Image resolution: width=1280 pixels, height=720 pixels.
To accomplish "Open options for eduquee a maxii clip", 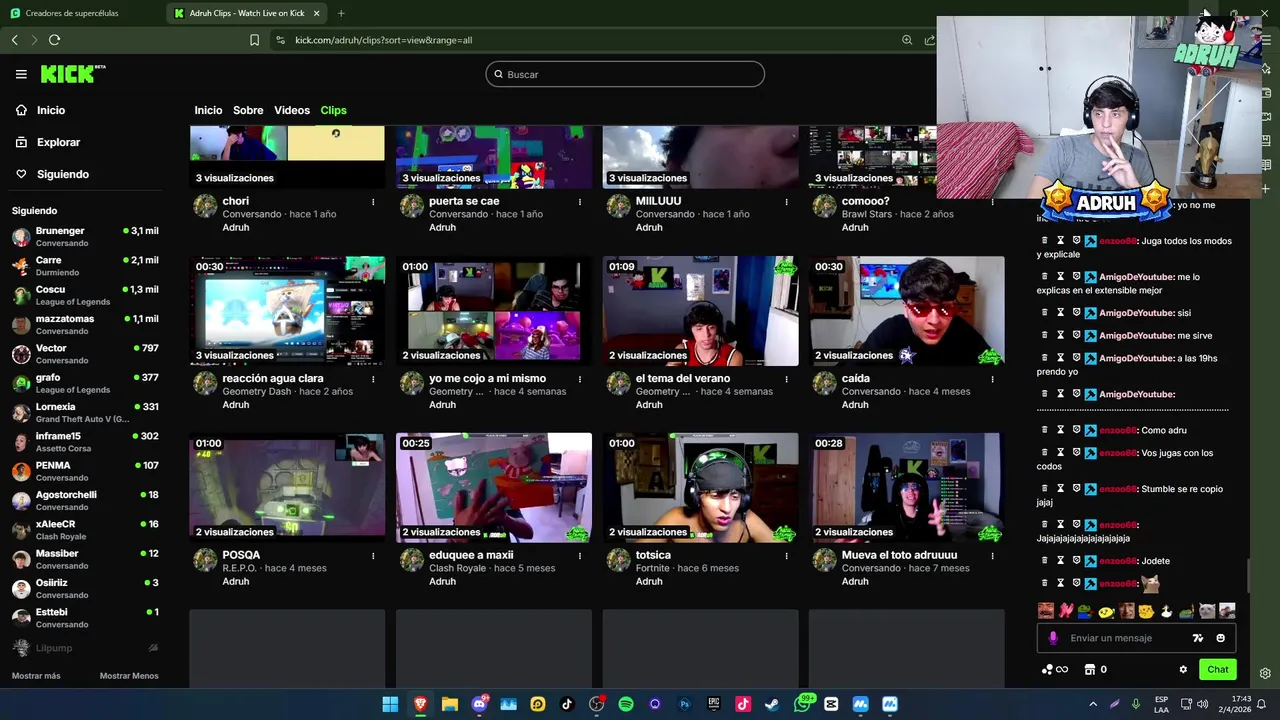I will coord(580,556).
